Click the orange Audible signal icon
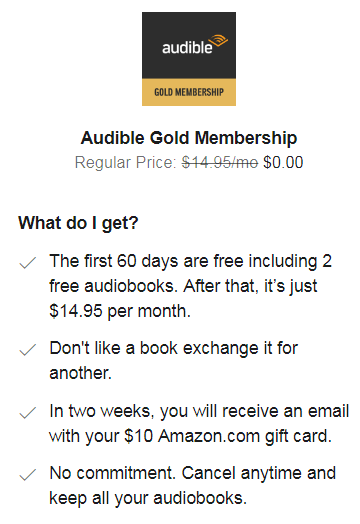 pyautogui.click(x=220, y=41)
